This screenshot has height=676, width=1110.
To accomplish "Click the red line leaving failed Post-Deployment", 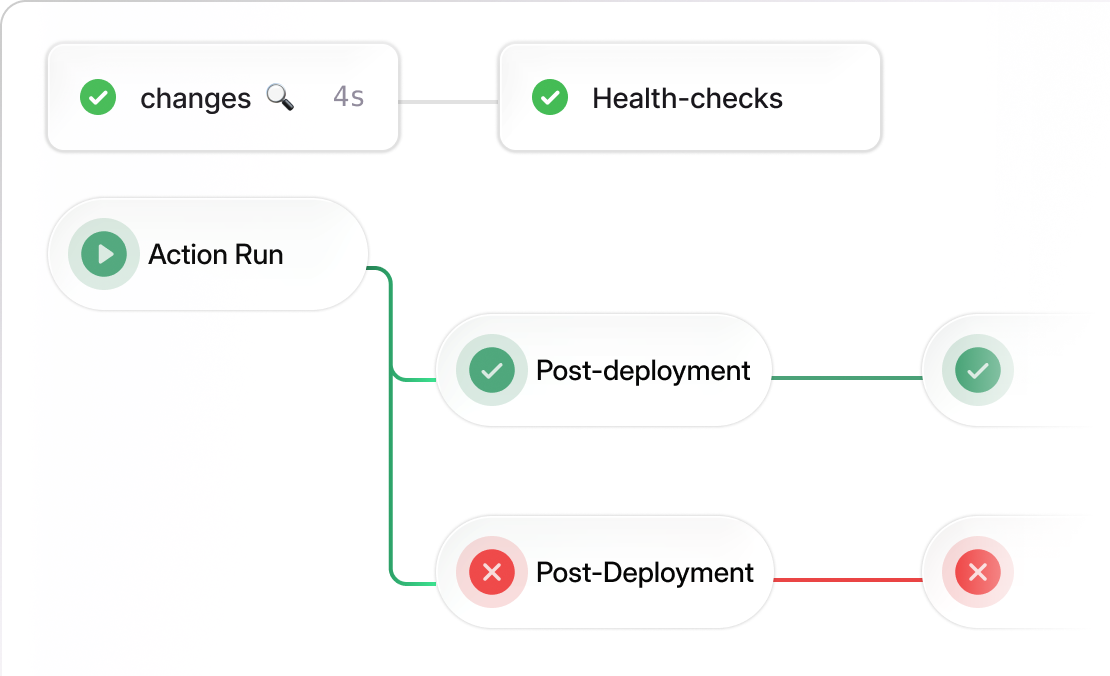I will [846, 580].
